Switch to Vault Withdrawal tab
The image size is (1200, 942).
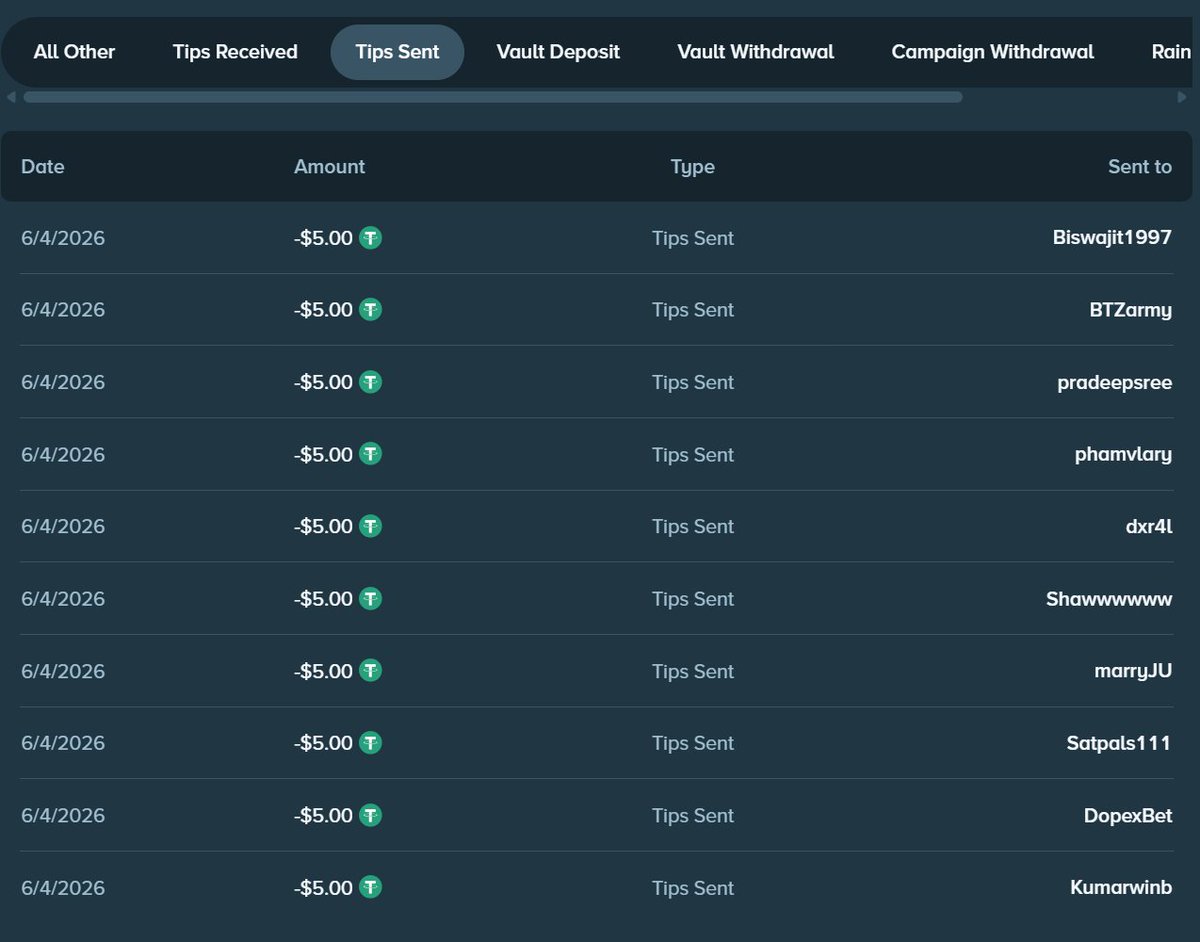[755, 52]
